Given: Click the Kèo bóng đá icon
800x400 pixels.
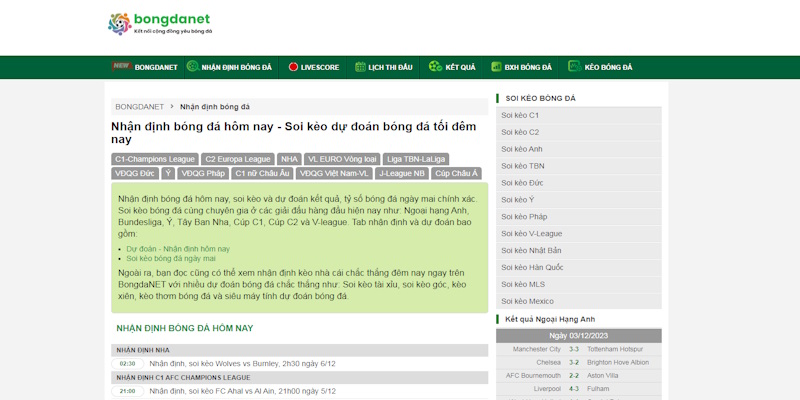Looking at the screenshot, I should click(574, 66).
